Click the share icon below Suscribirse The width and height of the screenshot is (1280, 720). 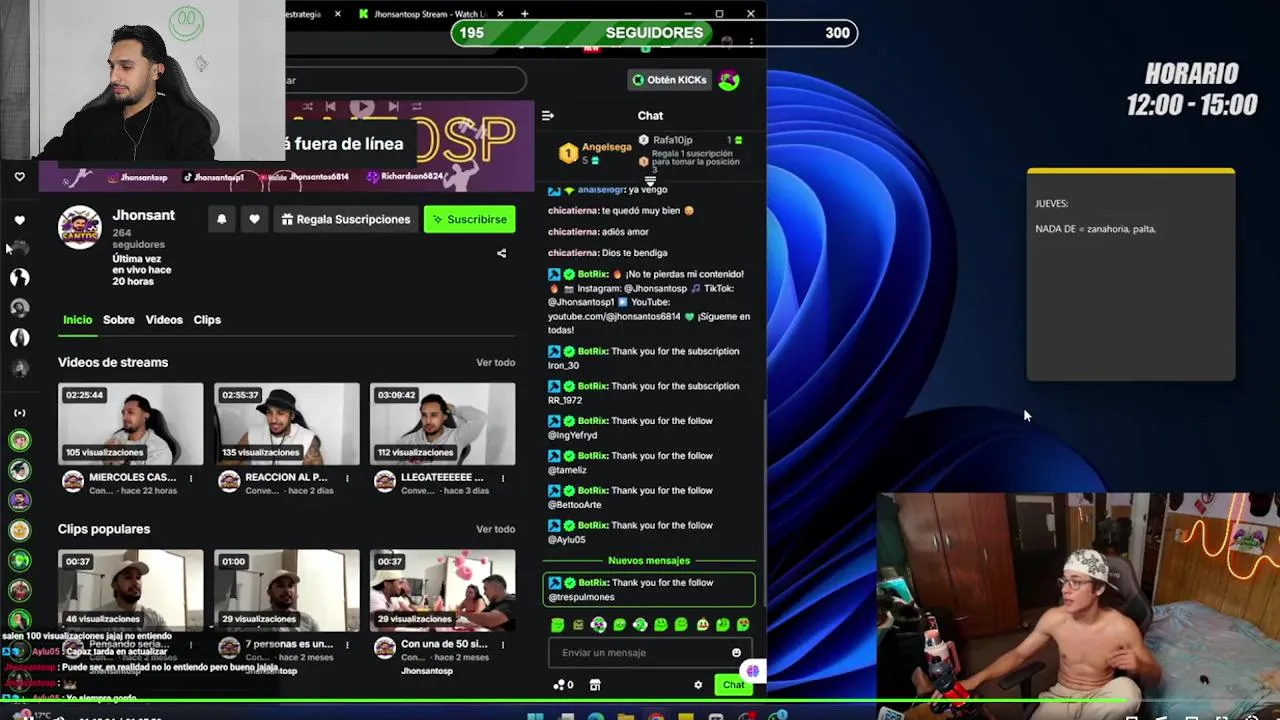click(x=501, y=253)
